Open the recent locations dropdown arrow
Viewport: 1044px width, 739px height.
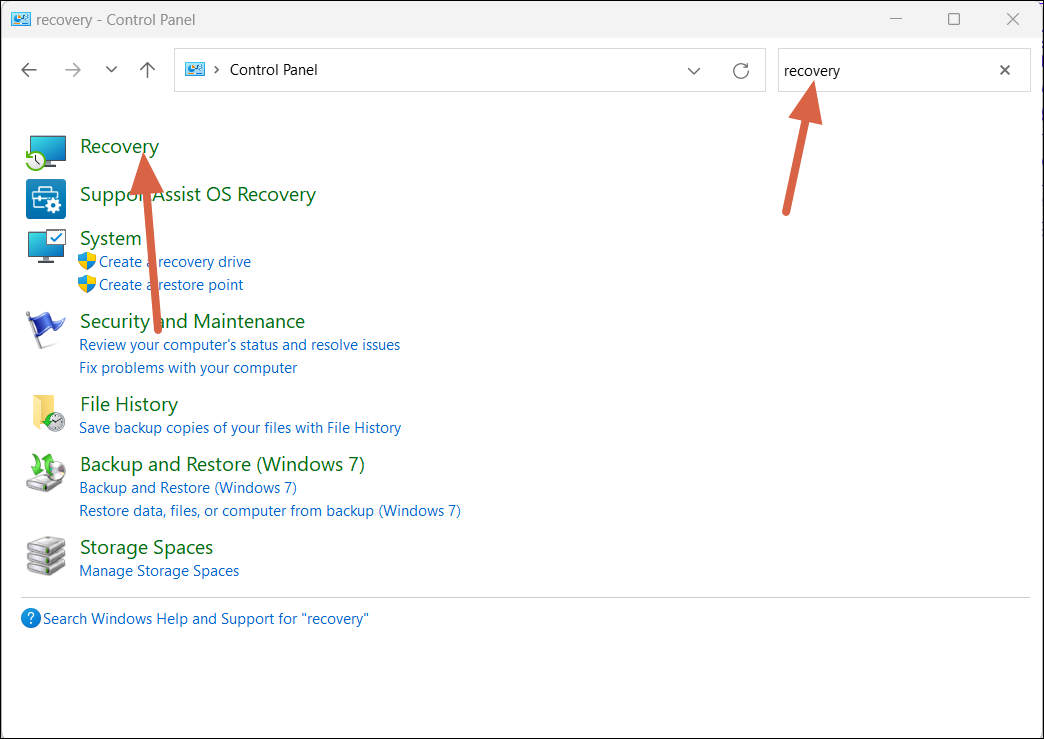tap(111, 70)
